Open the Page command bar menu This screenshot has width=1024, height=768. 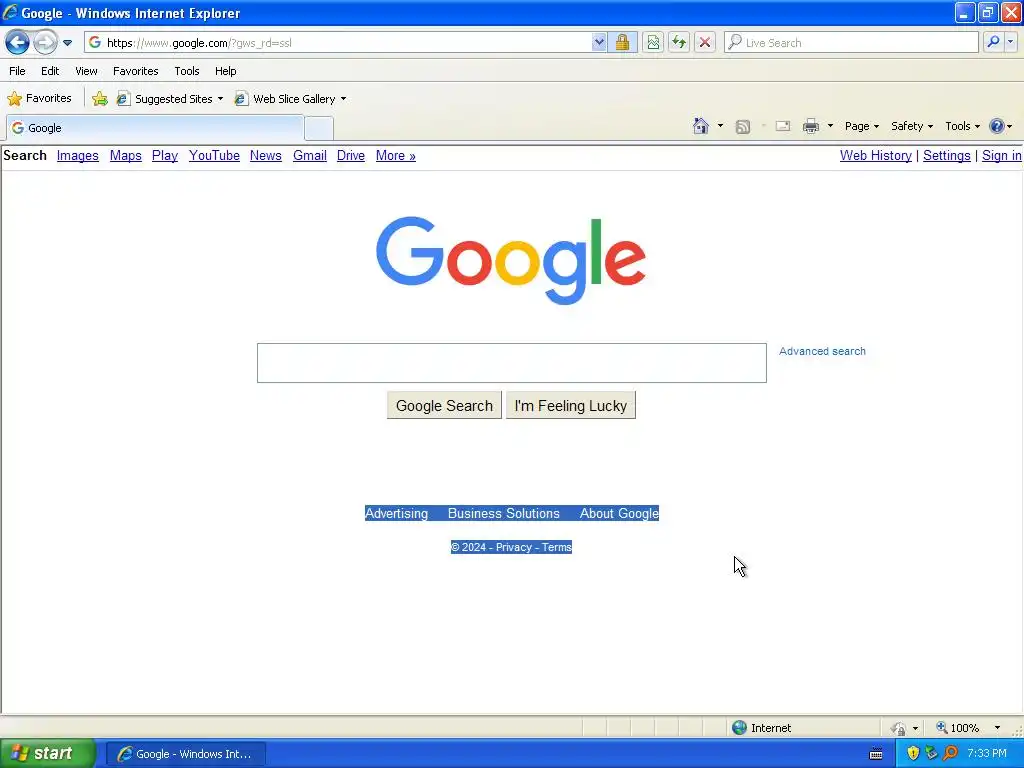(861, 126)
